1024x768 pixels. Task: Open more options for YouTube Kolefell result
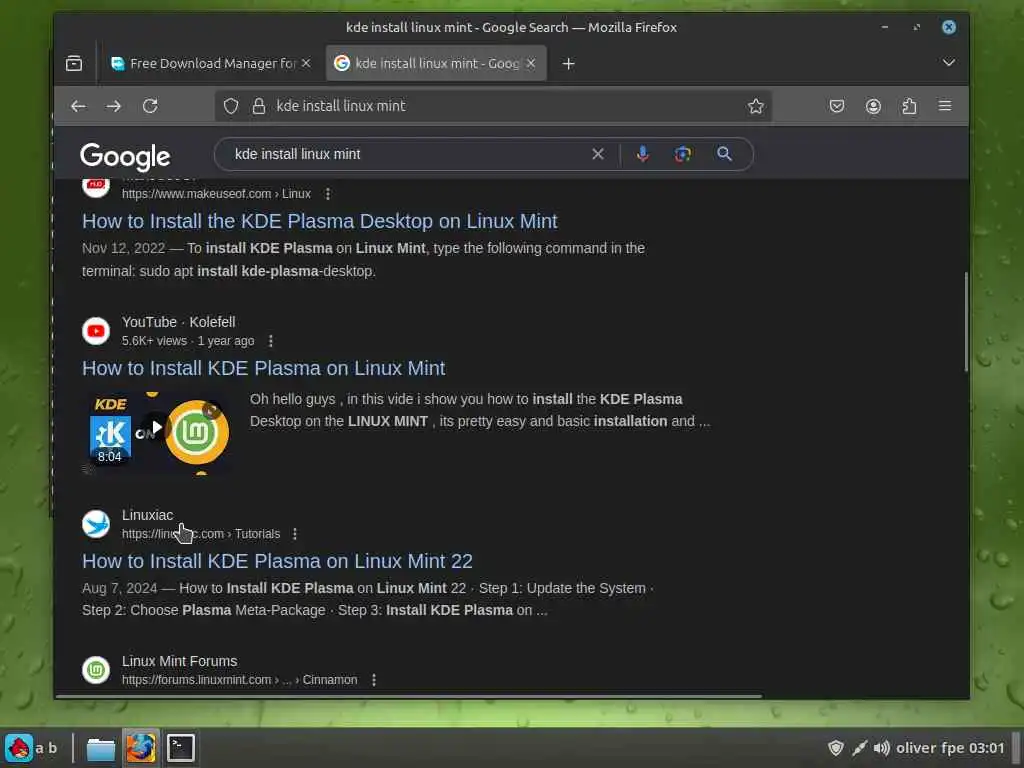270,341
